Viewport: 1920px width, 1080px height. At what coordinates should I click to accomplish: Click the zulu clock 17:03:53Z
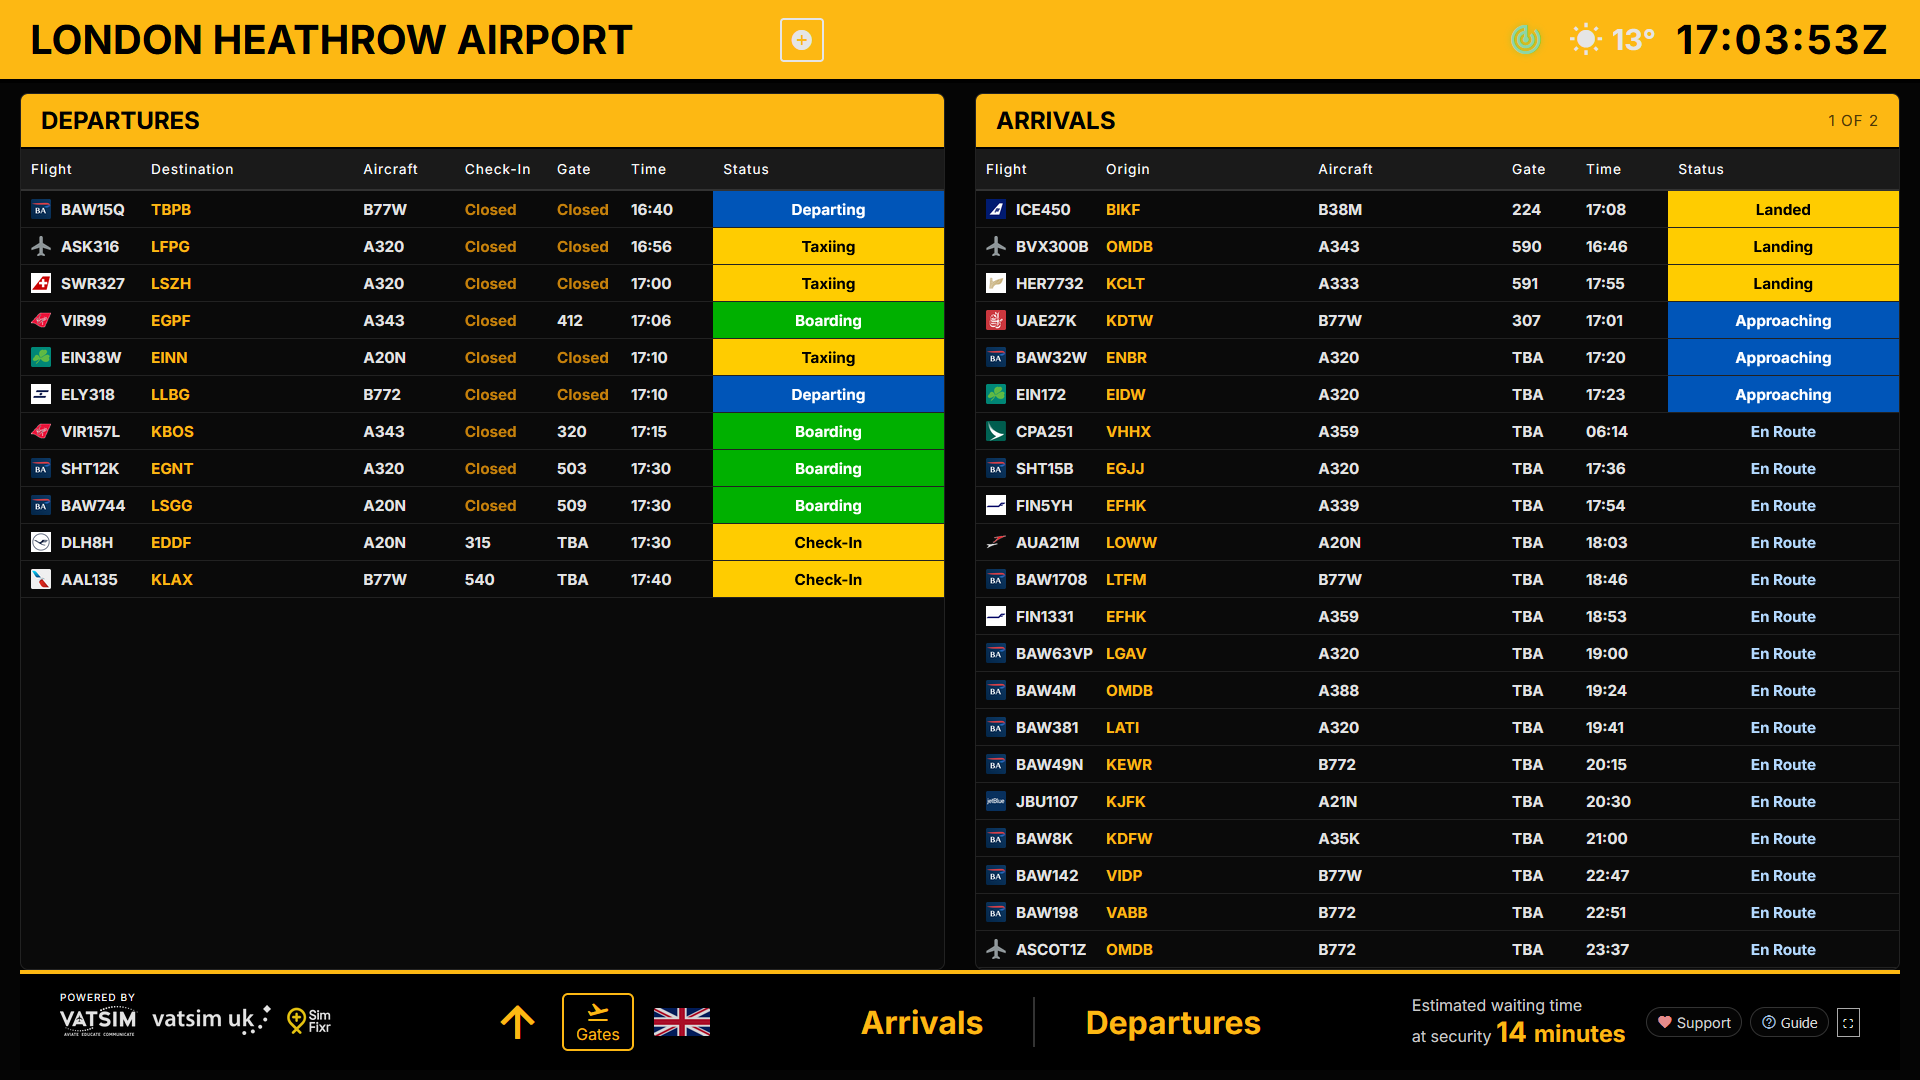(1781, 40)
